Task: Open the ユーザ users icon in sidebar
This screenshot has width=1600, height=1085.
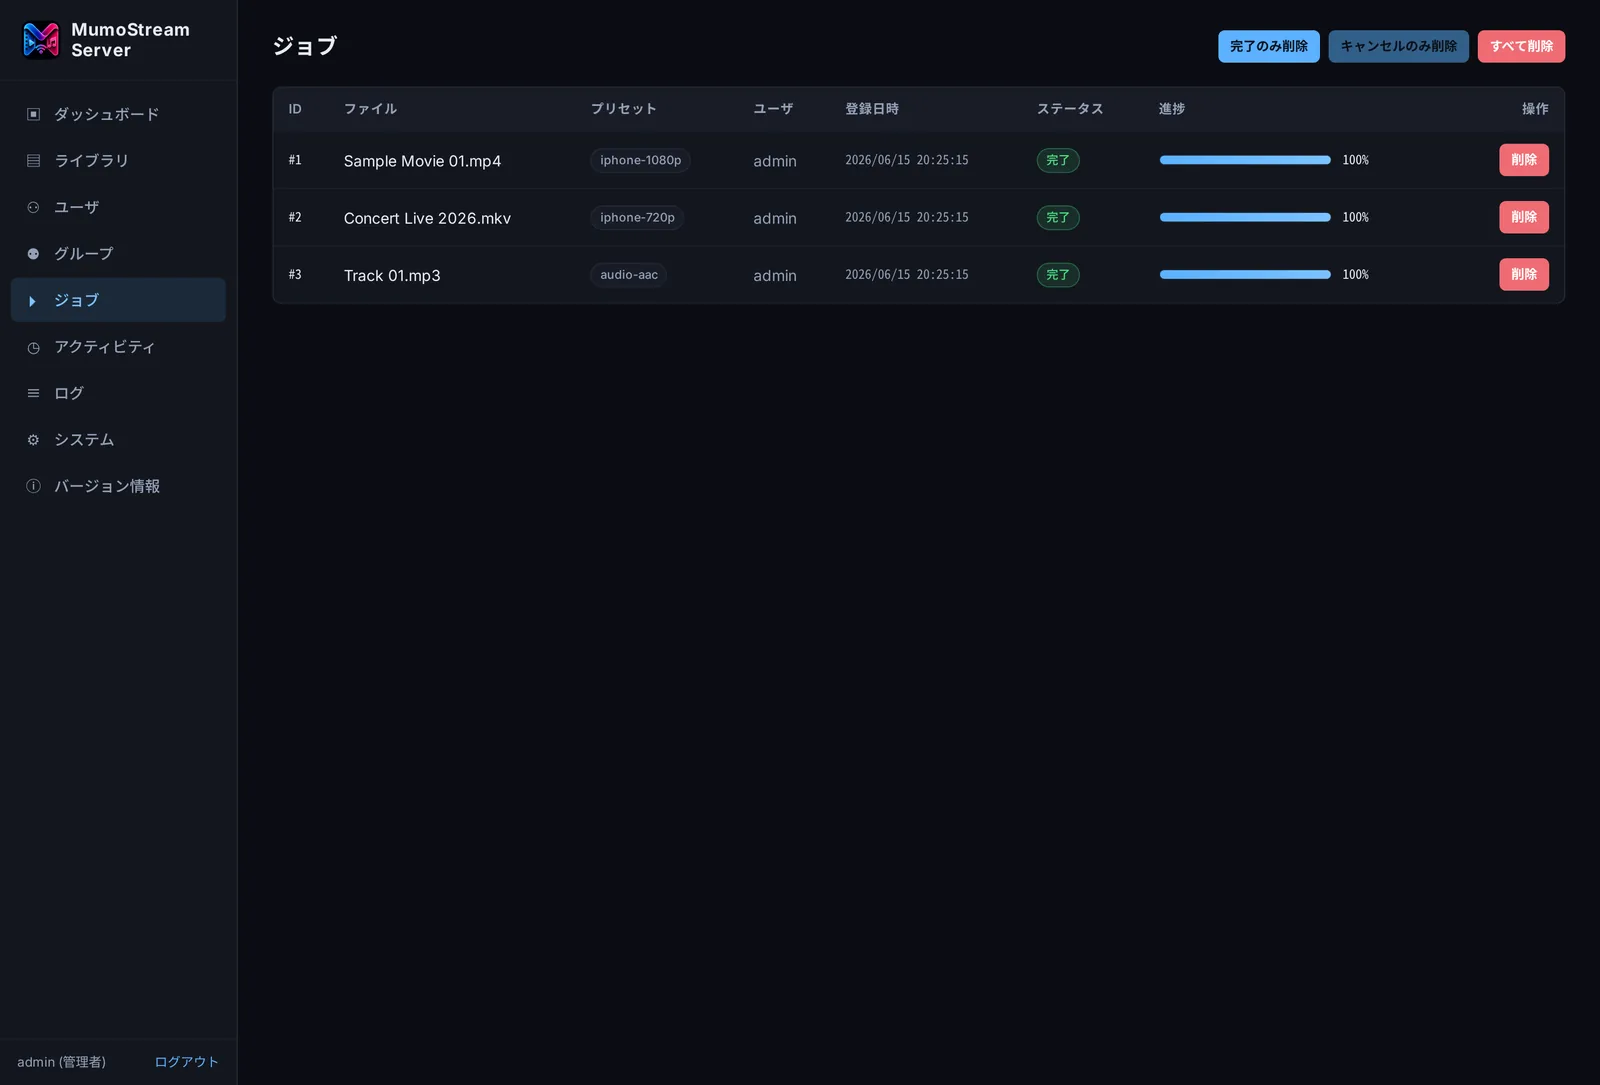Action: pyautogui.click(x=33, y=207)
